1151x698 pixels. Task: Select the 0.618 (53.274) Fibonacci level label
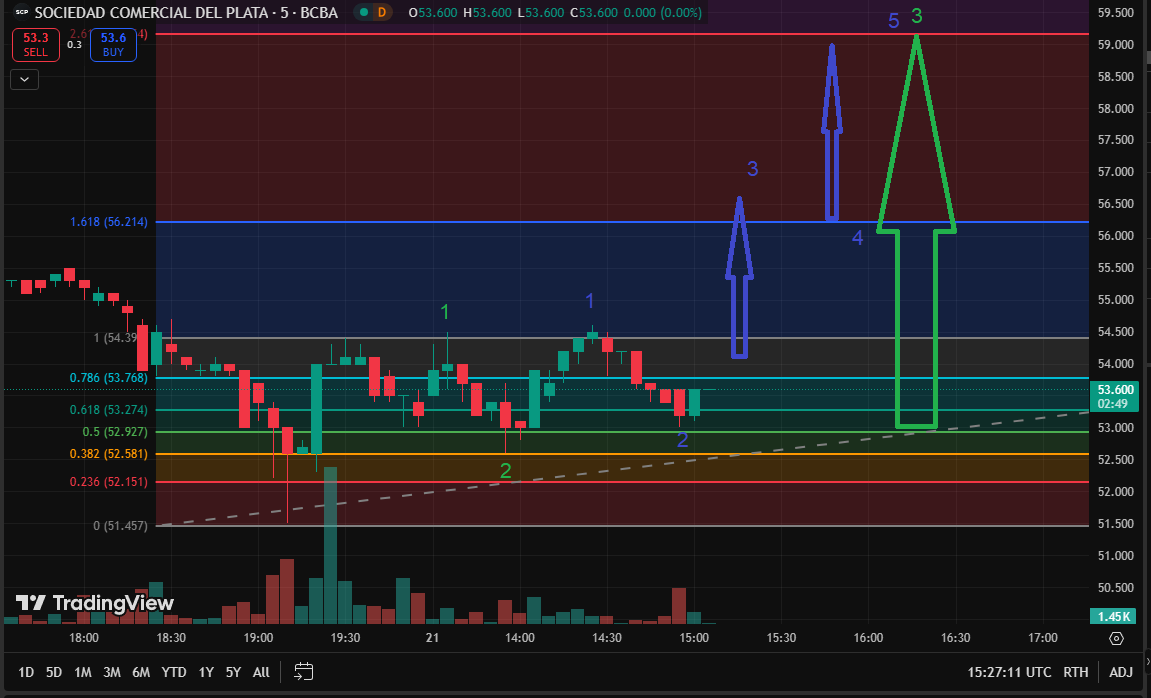(x=109, y=410)
